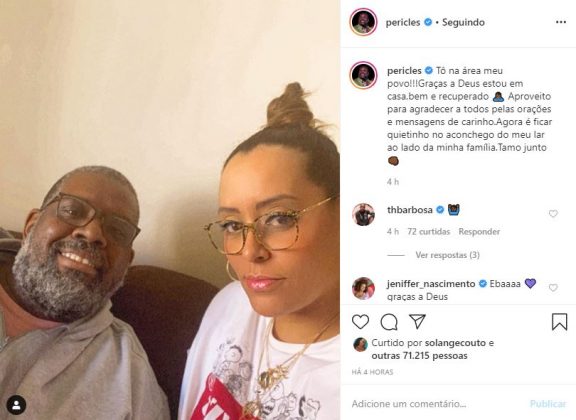
Task: Submit comment with Publicar
Action: pyautogui.click(x=548, y=404)
